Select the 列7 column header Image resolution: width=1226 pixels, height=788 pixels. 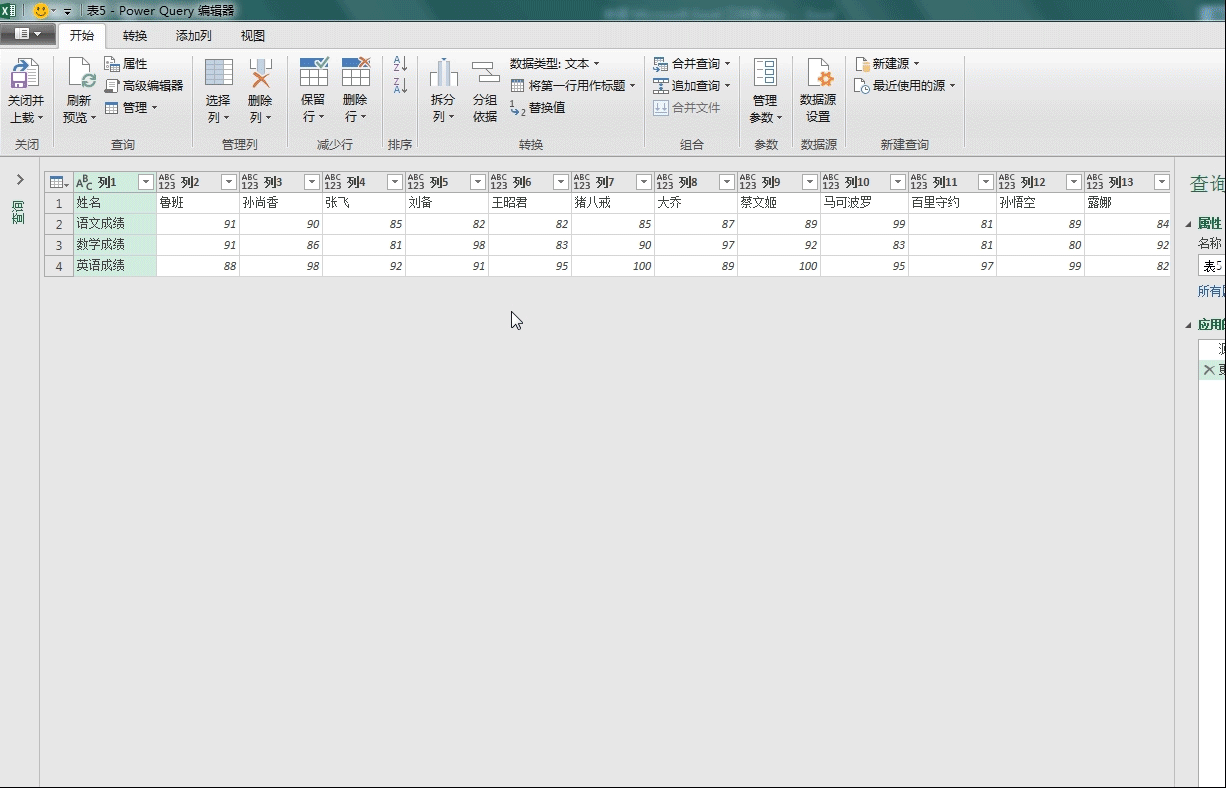612,182
